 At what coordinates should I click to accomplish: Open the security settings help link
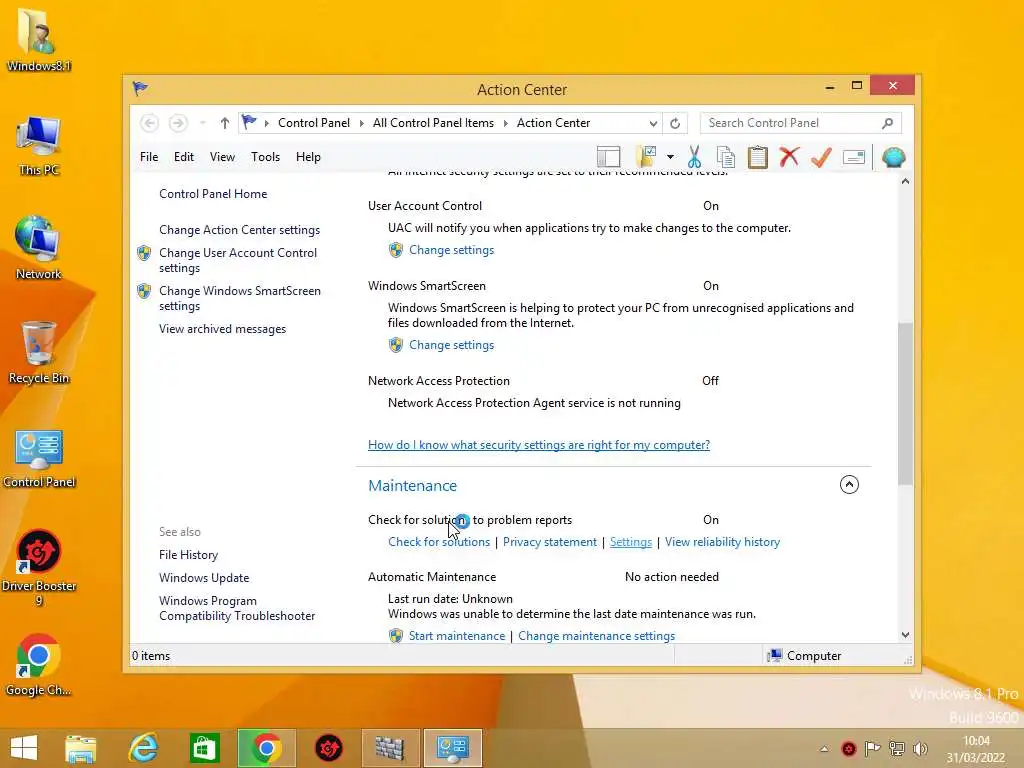coord(539,445)
